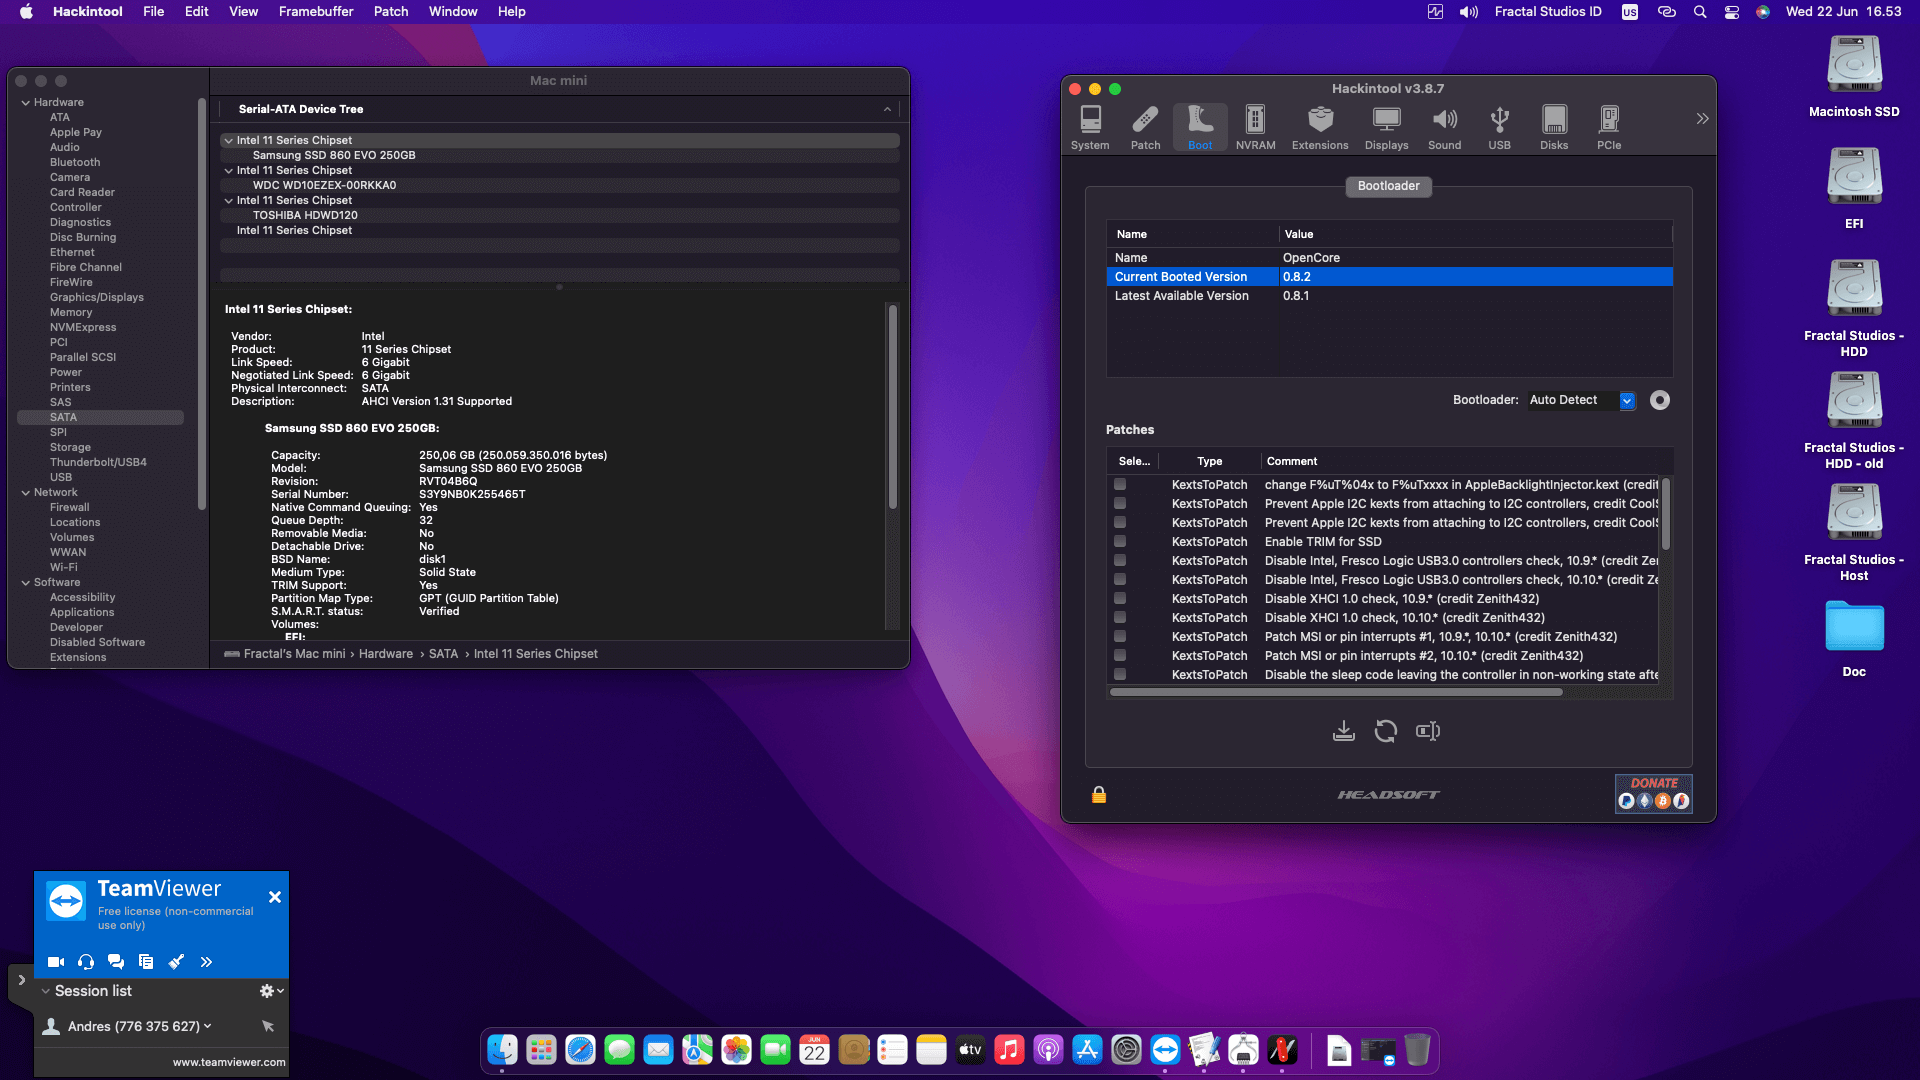This screenshot has width=1920, height=1080.
Task: Open the Window menu
Action: 453,12
